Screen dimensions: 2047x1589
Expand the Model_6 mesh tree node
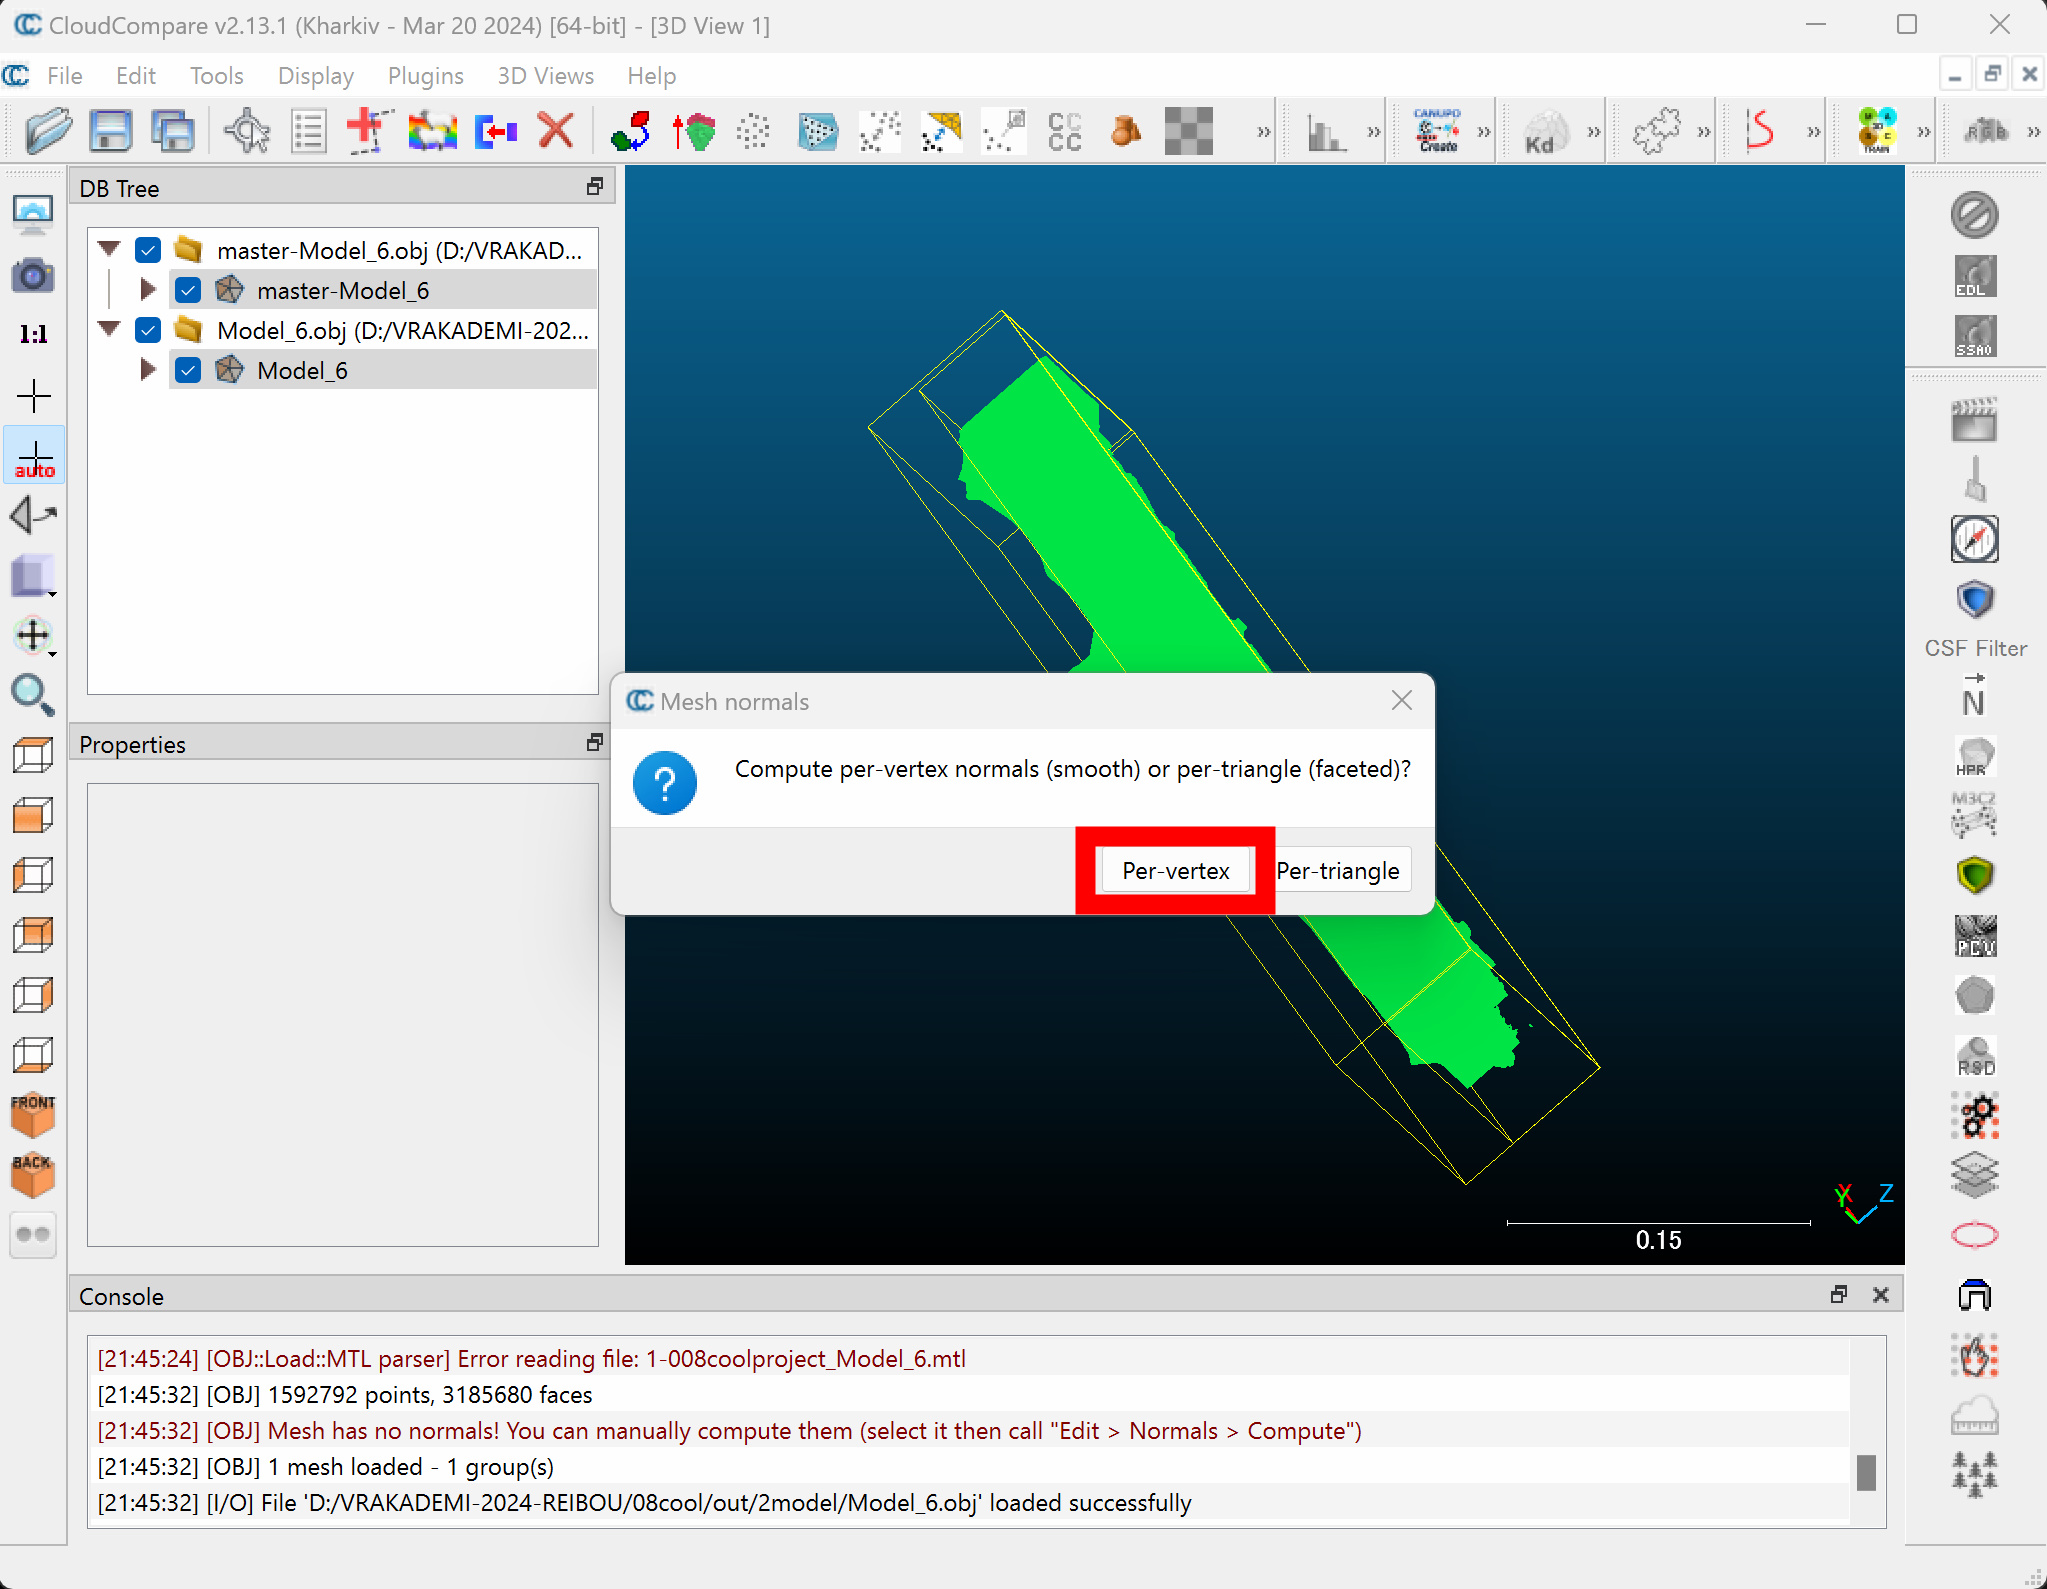(x=148, y=370)
